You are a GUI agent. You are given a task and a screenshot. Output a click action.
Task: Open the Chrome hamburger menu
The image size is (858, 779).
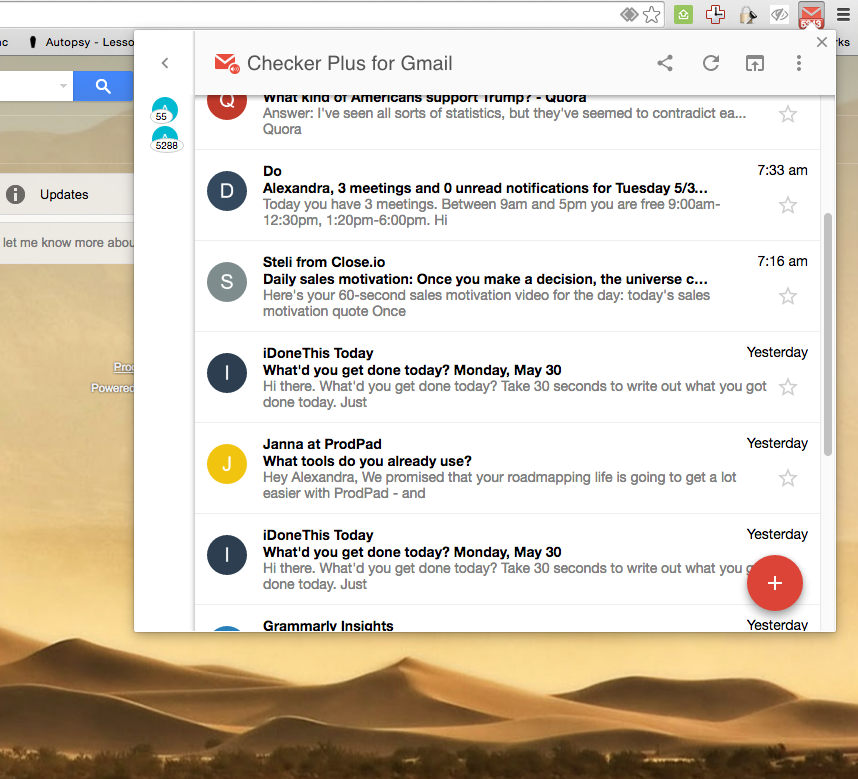click(x=843, y=15)
